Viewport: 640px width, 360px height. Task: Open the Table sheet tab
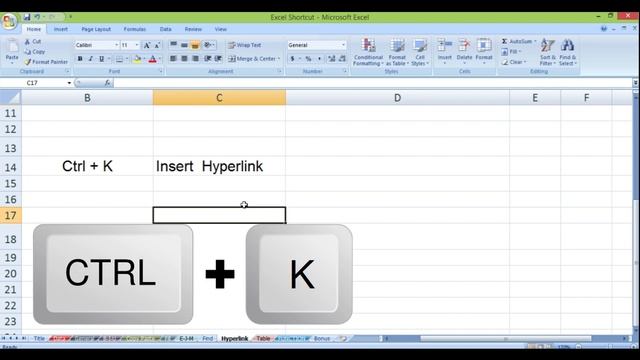tap(263, 338)
